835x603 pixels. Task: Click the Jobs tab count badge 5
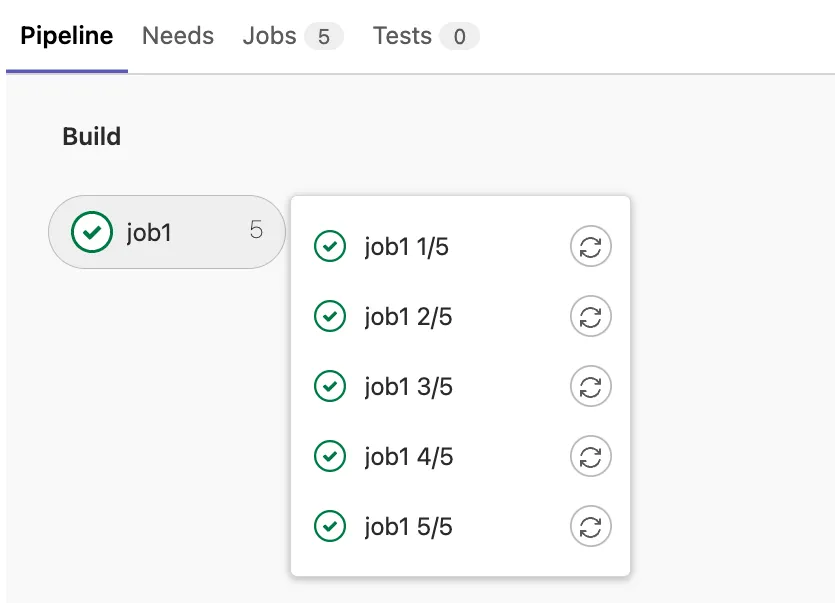point(324,37)
